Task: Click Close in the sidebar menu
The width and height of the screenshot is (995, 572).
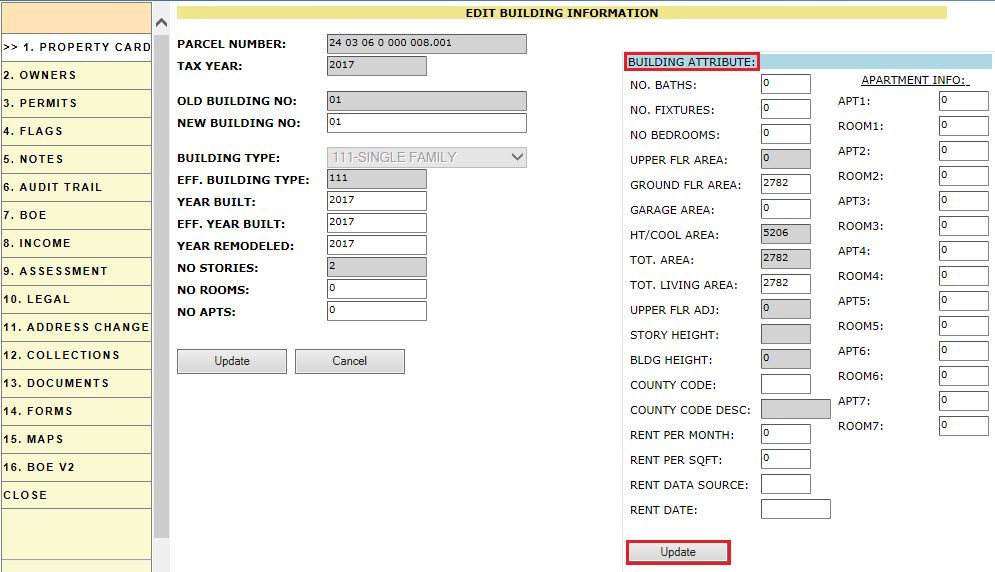Action: coord(76,495)
